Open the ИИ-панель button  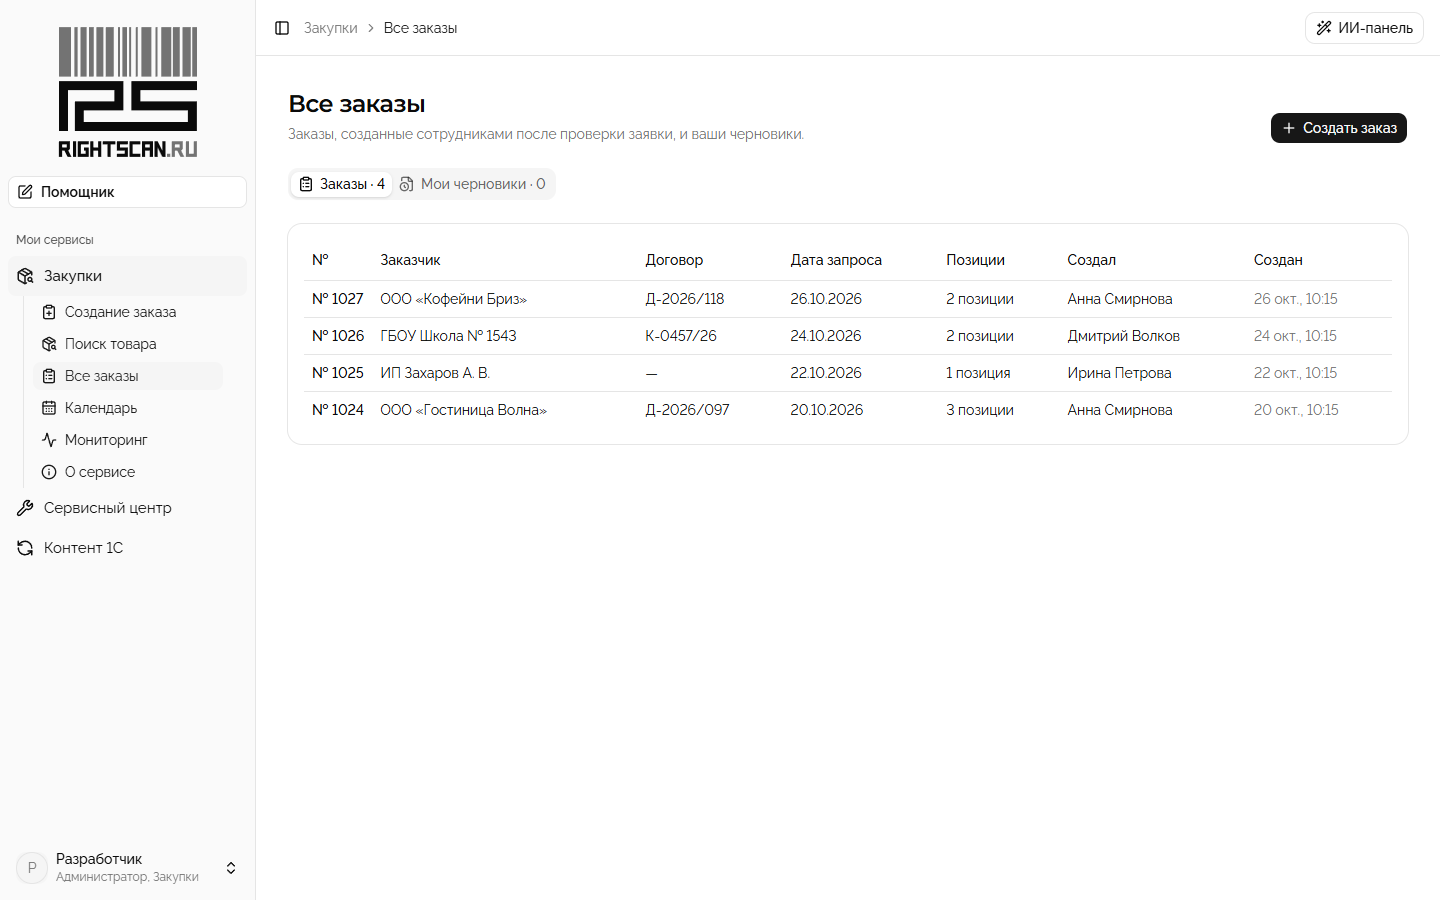pos(1364,28)
